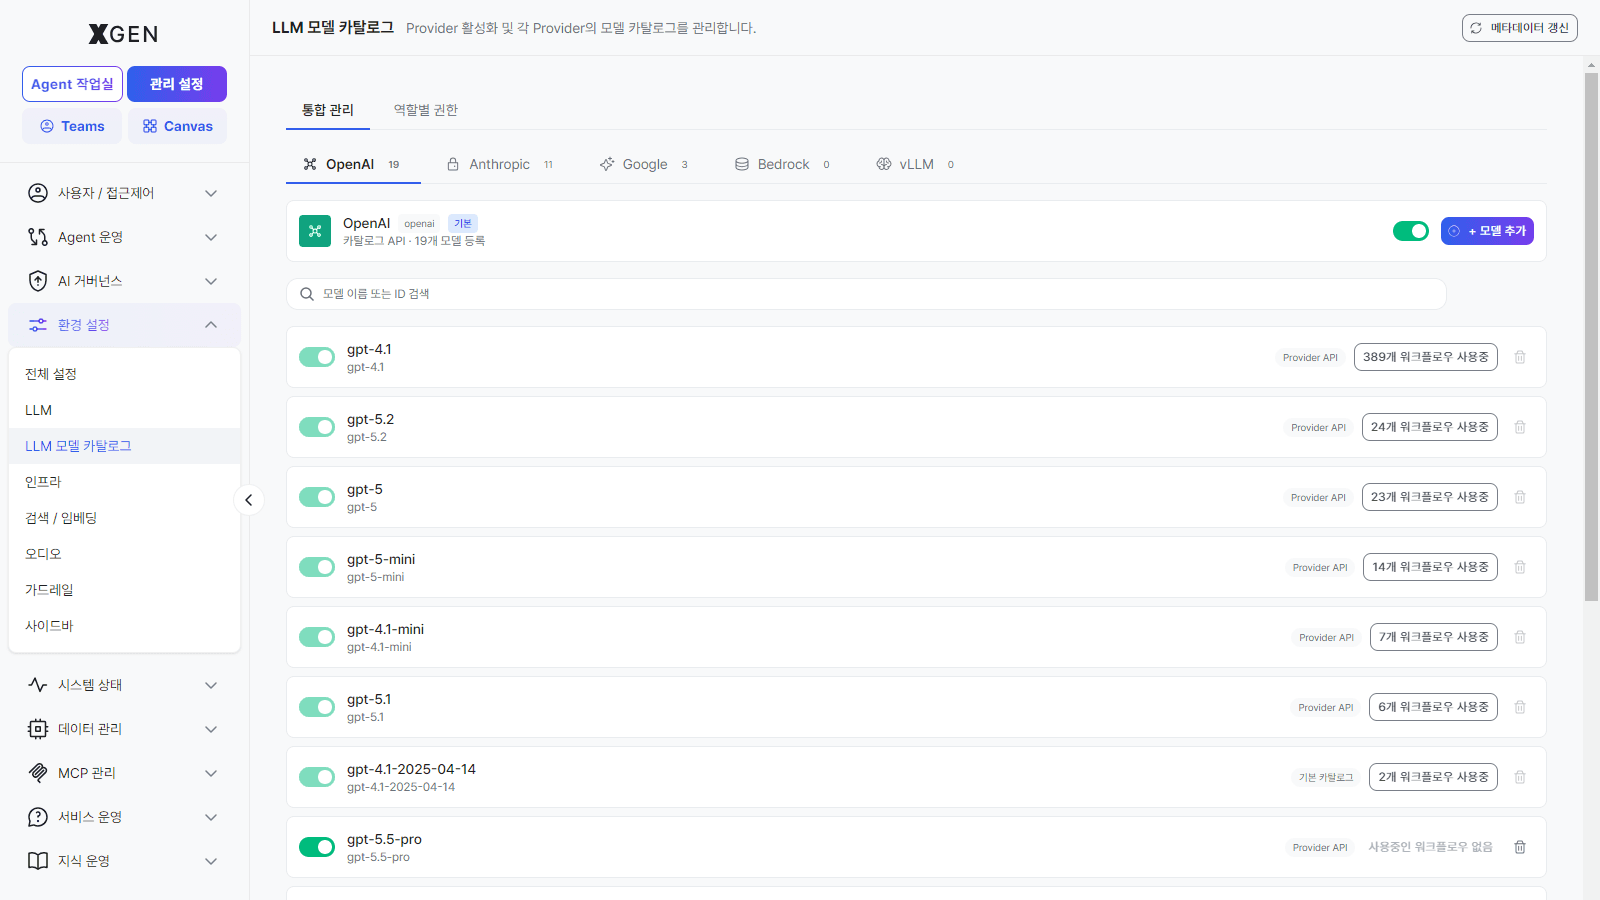Open the Canvas button
Viewport: 1600px width, 900px height.
(177, 126)
